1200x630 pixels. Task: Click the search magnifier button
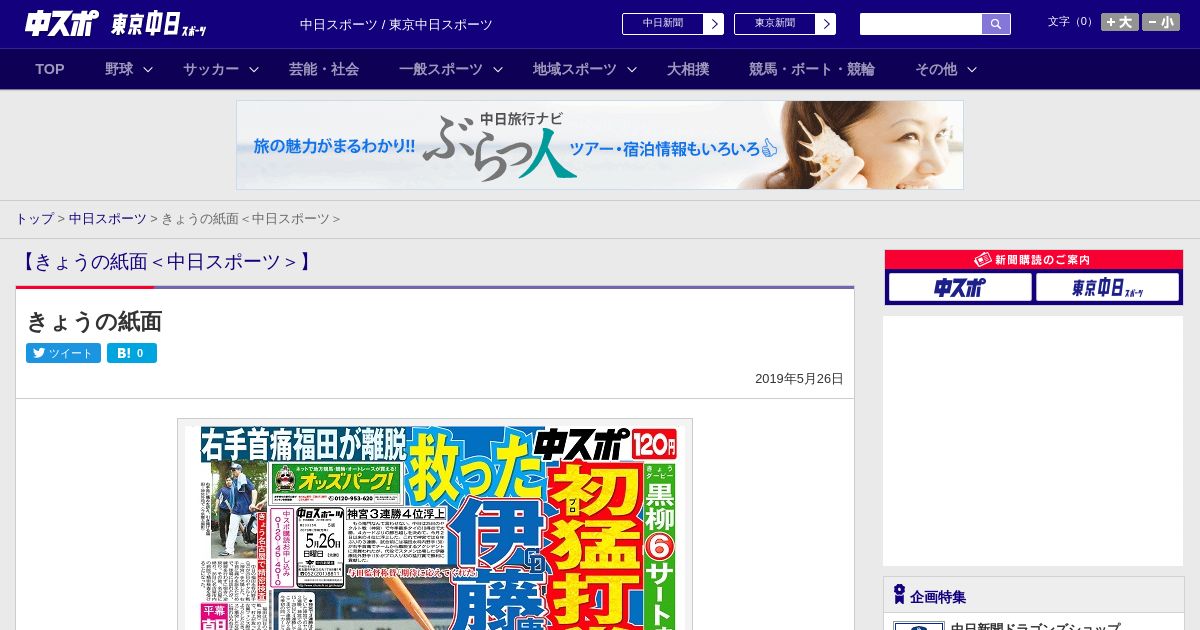click(x=996, y=24)
